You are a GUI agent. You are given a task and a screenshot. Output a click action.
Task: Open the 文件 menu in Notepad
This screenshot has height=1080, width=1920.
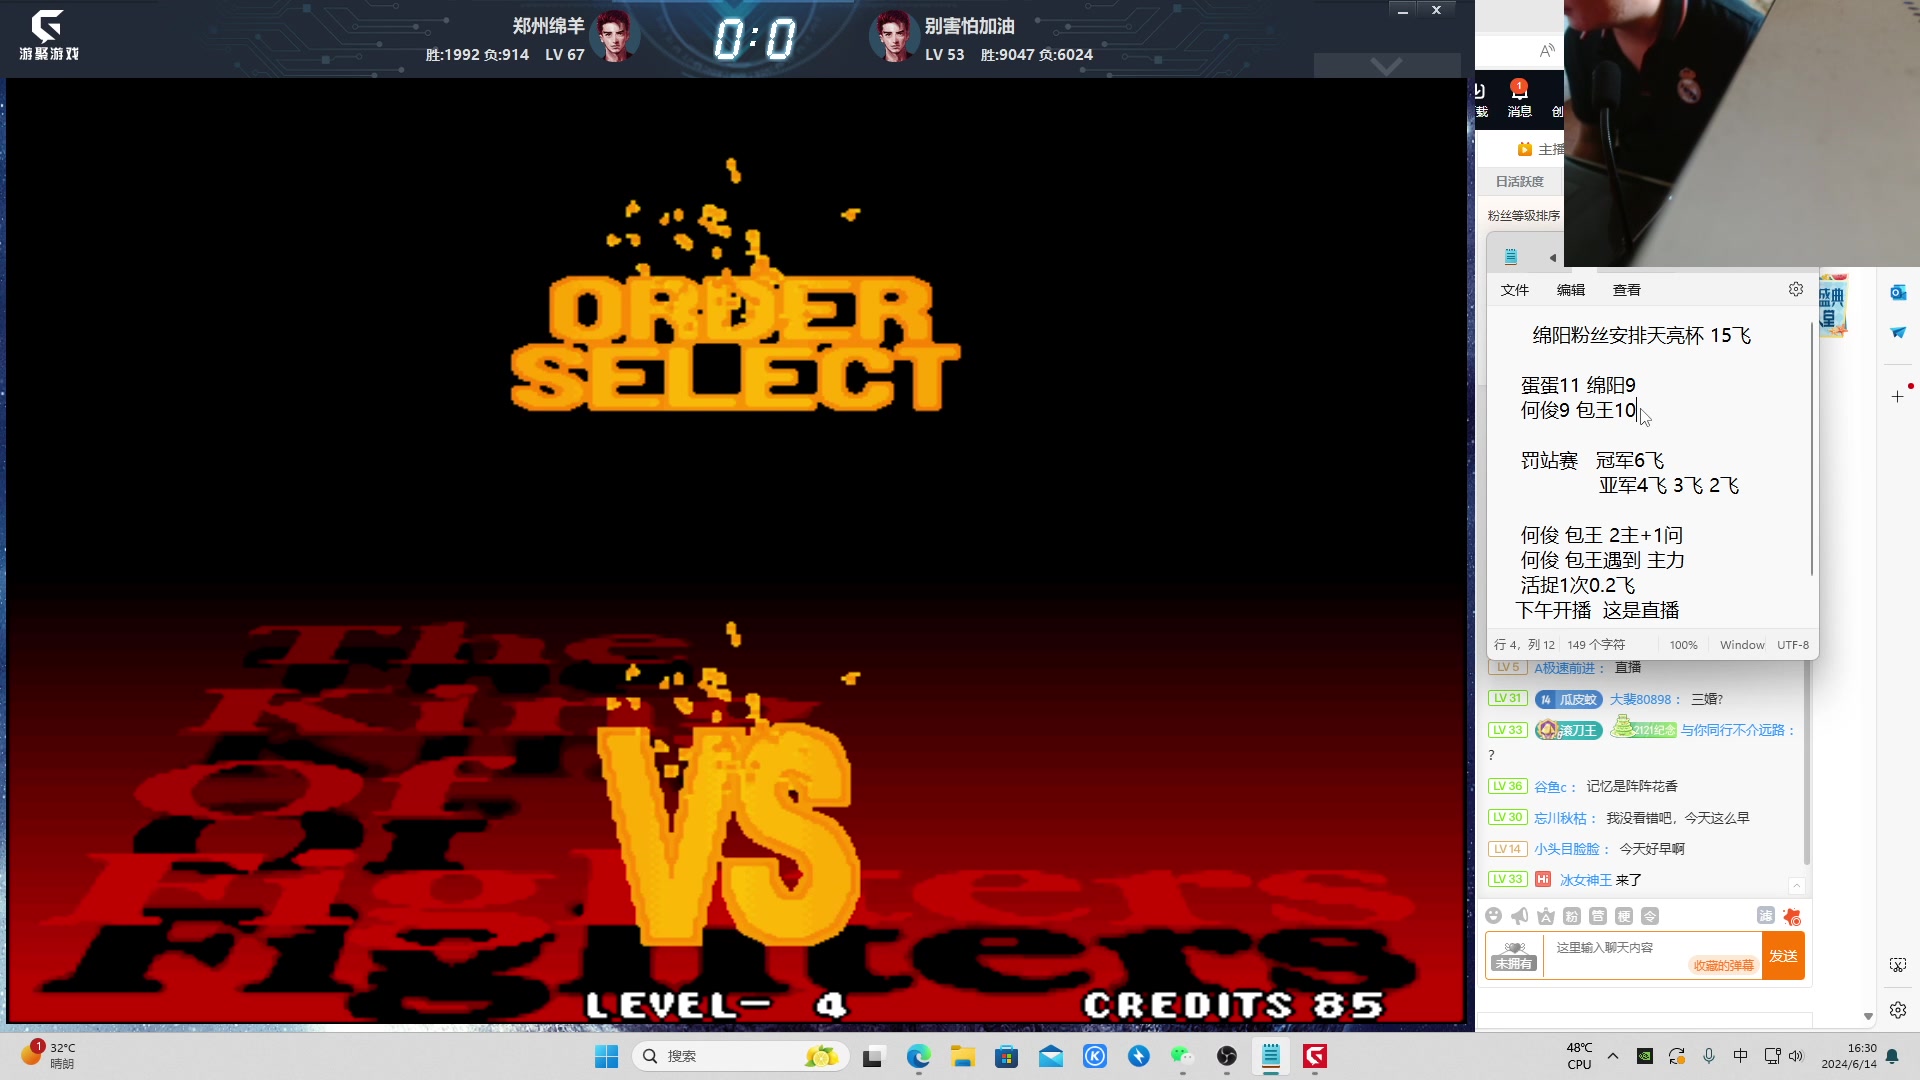point(1514,290)
